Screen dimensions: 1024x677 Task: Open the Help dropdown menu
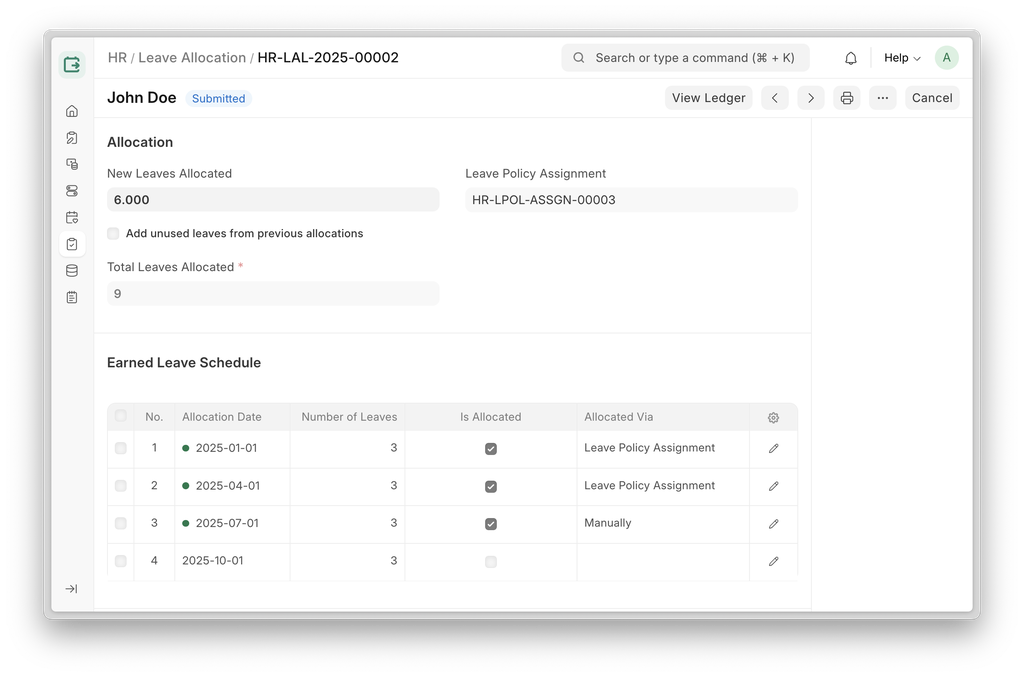(902, 58)
